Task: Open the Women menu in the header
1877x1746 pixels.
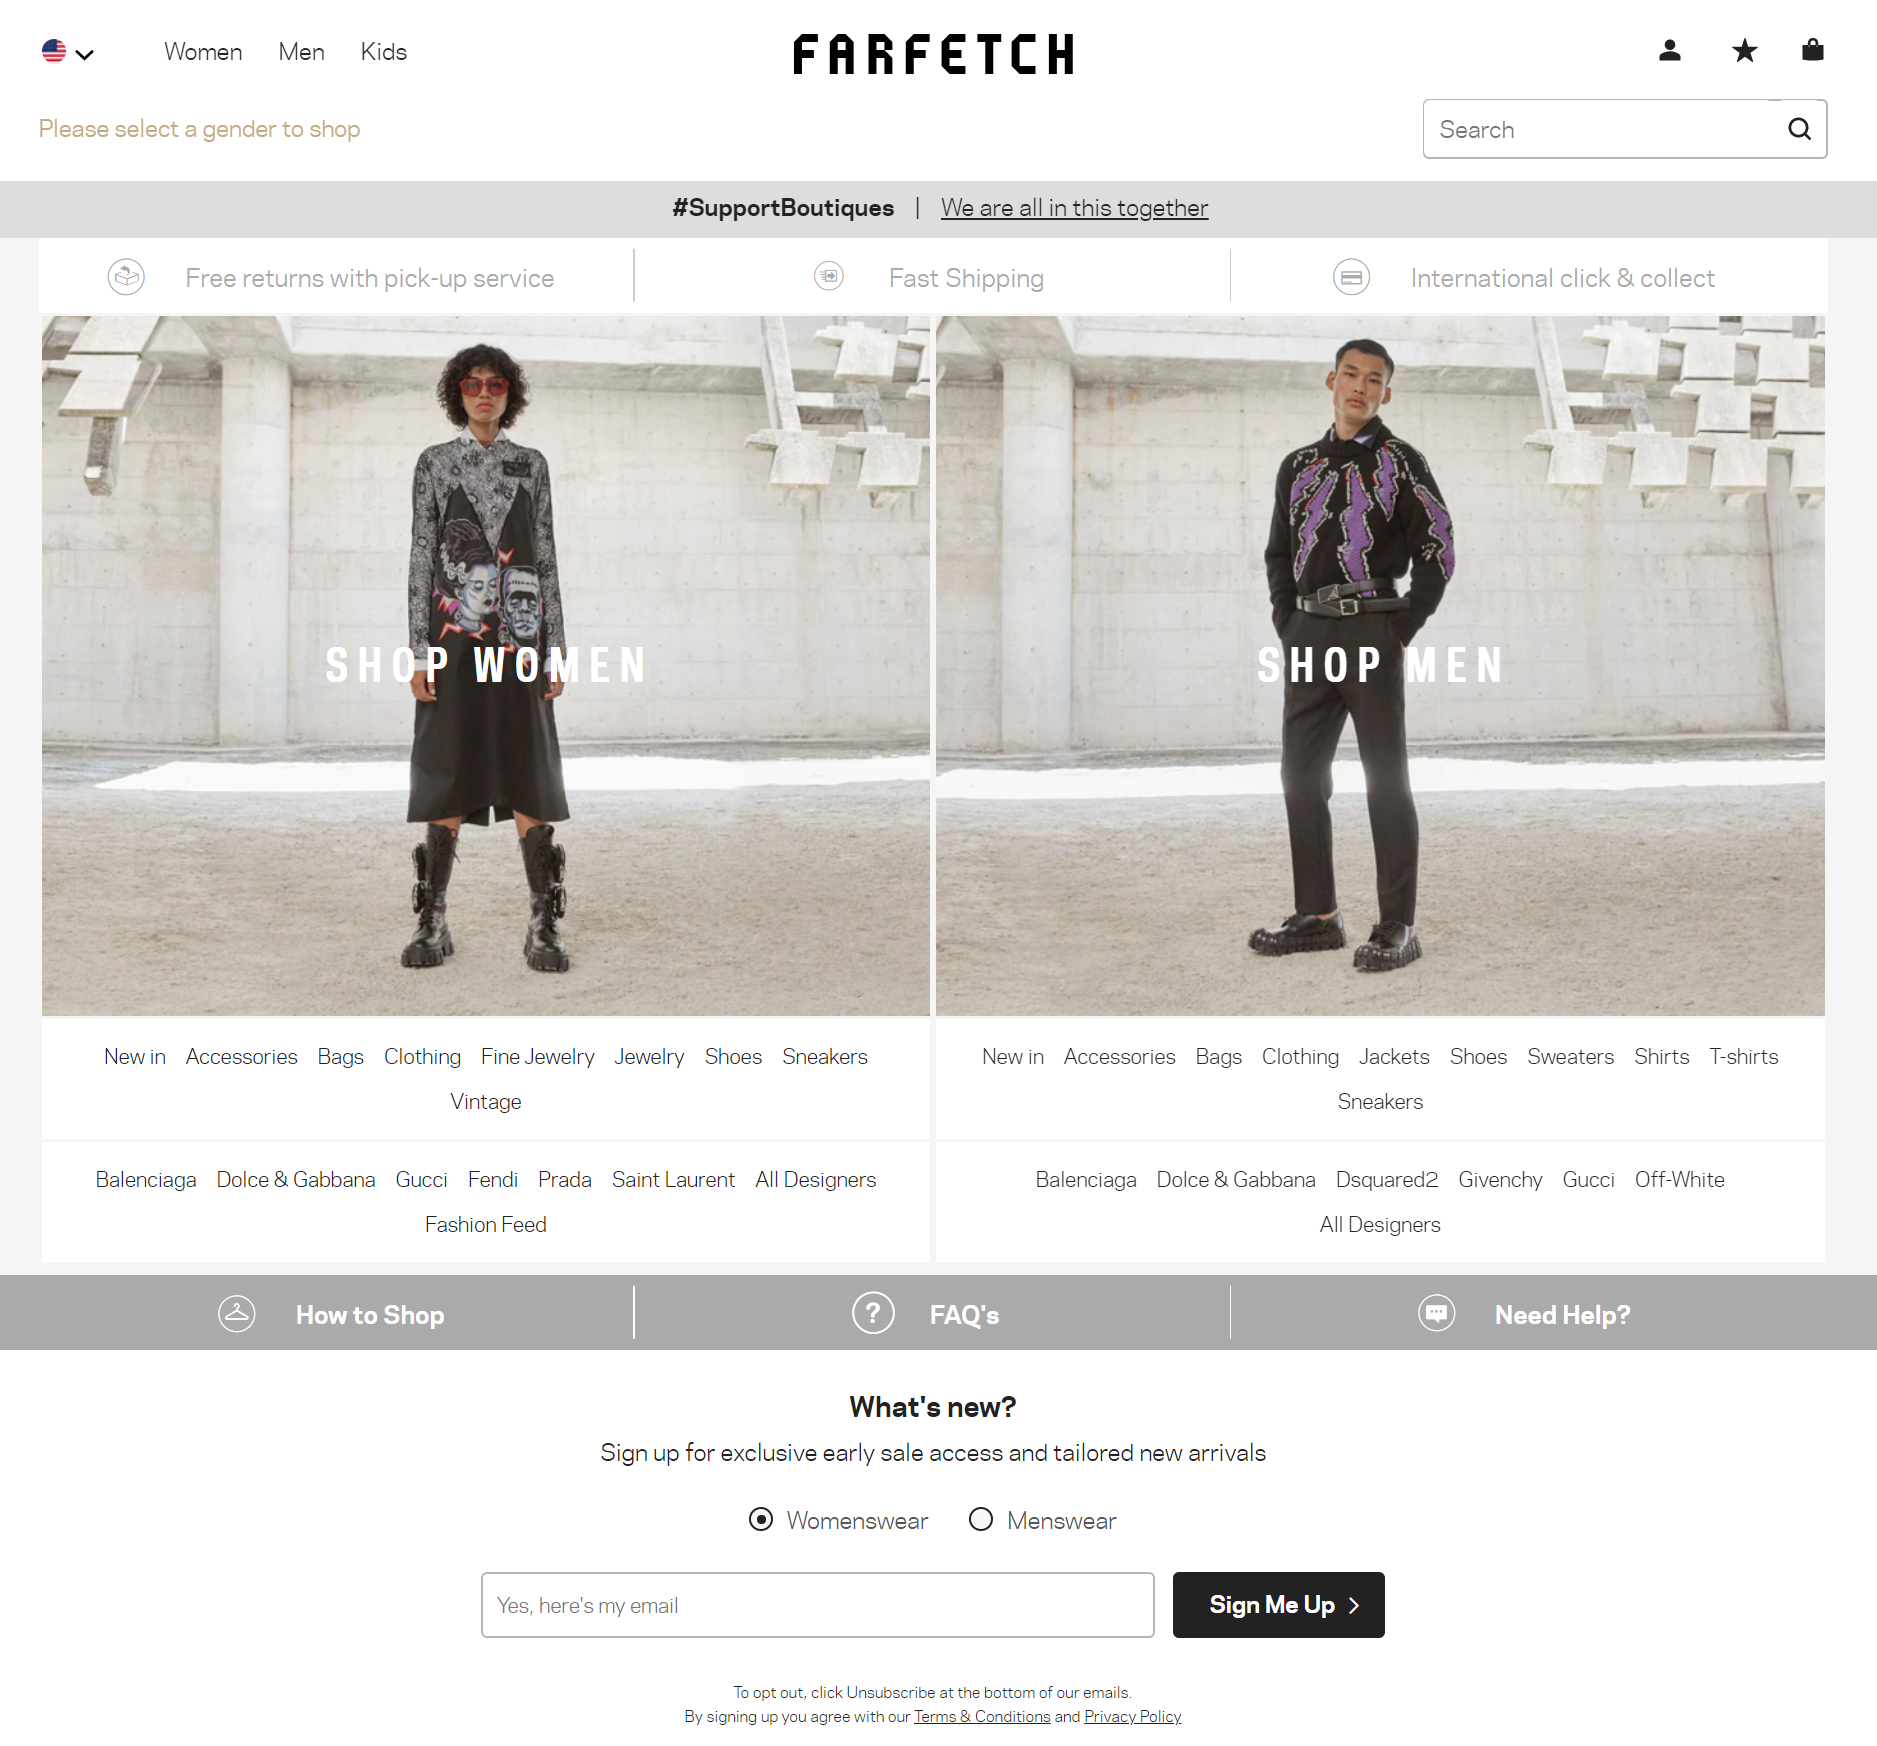Action: (x=203, y=52)
